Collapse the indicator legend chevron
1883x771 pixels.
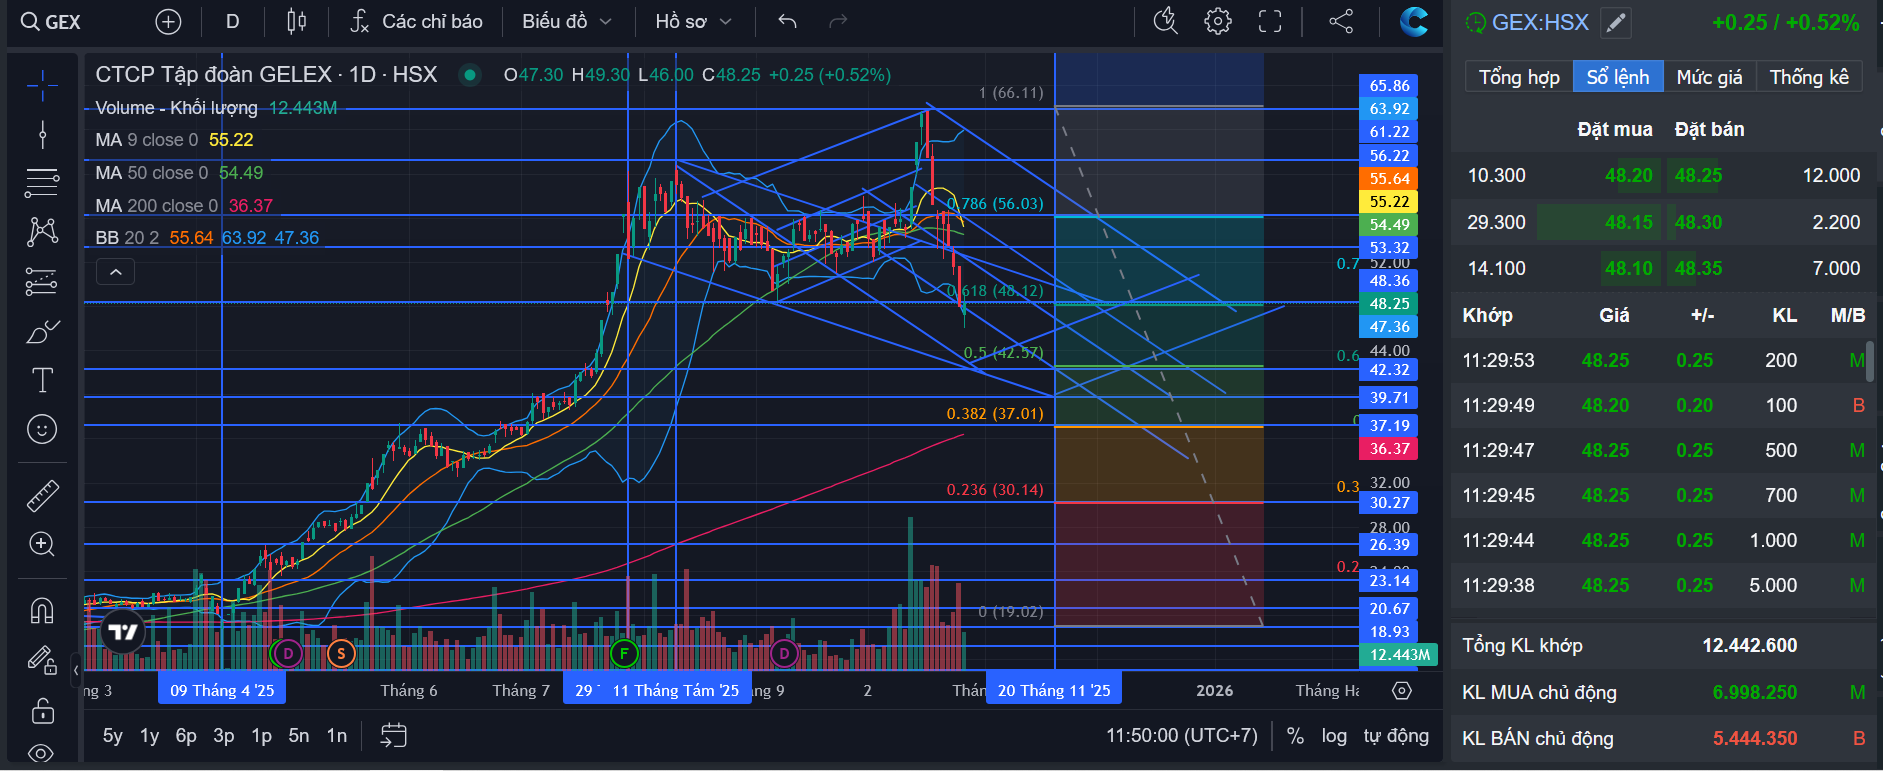[x=115, y=272]
